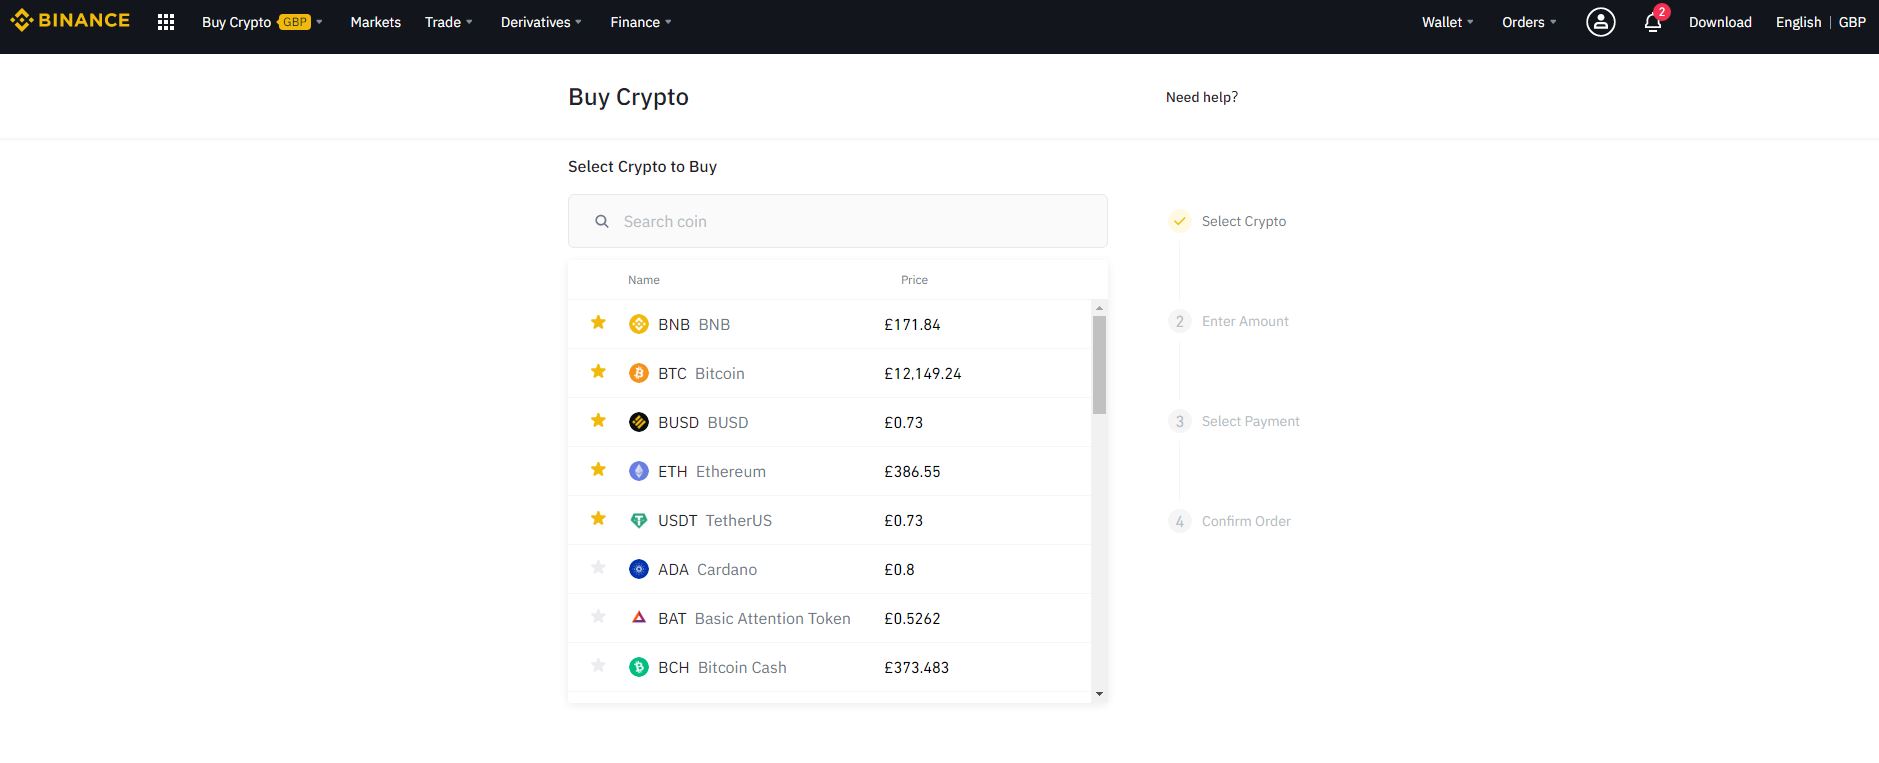Click the Need help? link
Screen dimensions: 1879x763
pos(1201,97)
